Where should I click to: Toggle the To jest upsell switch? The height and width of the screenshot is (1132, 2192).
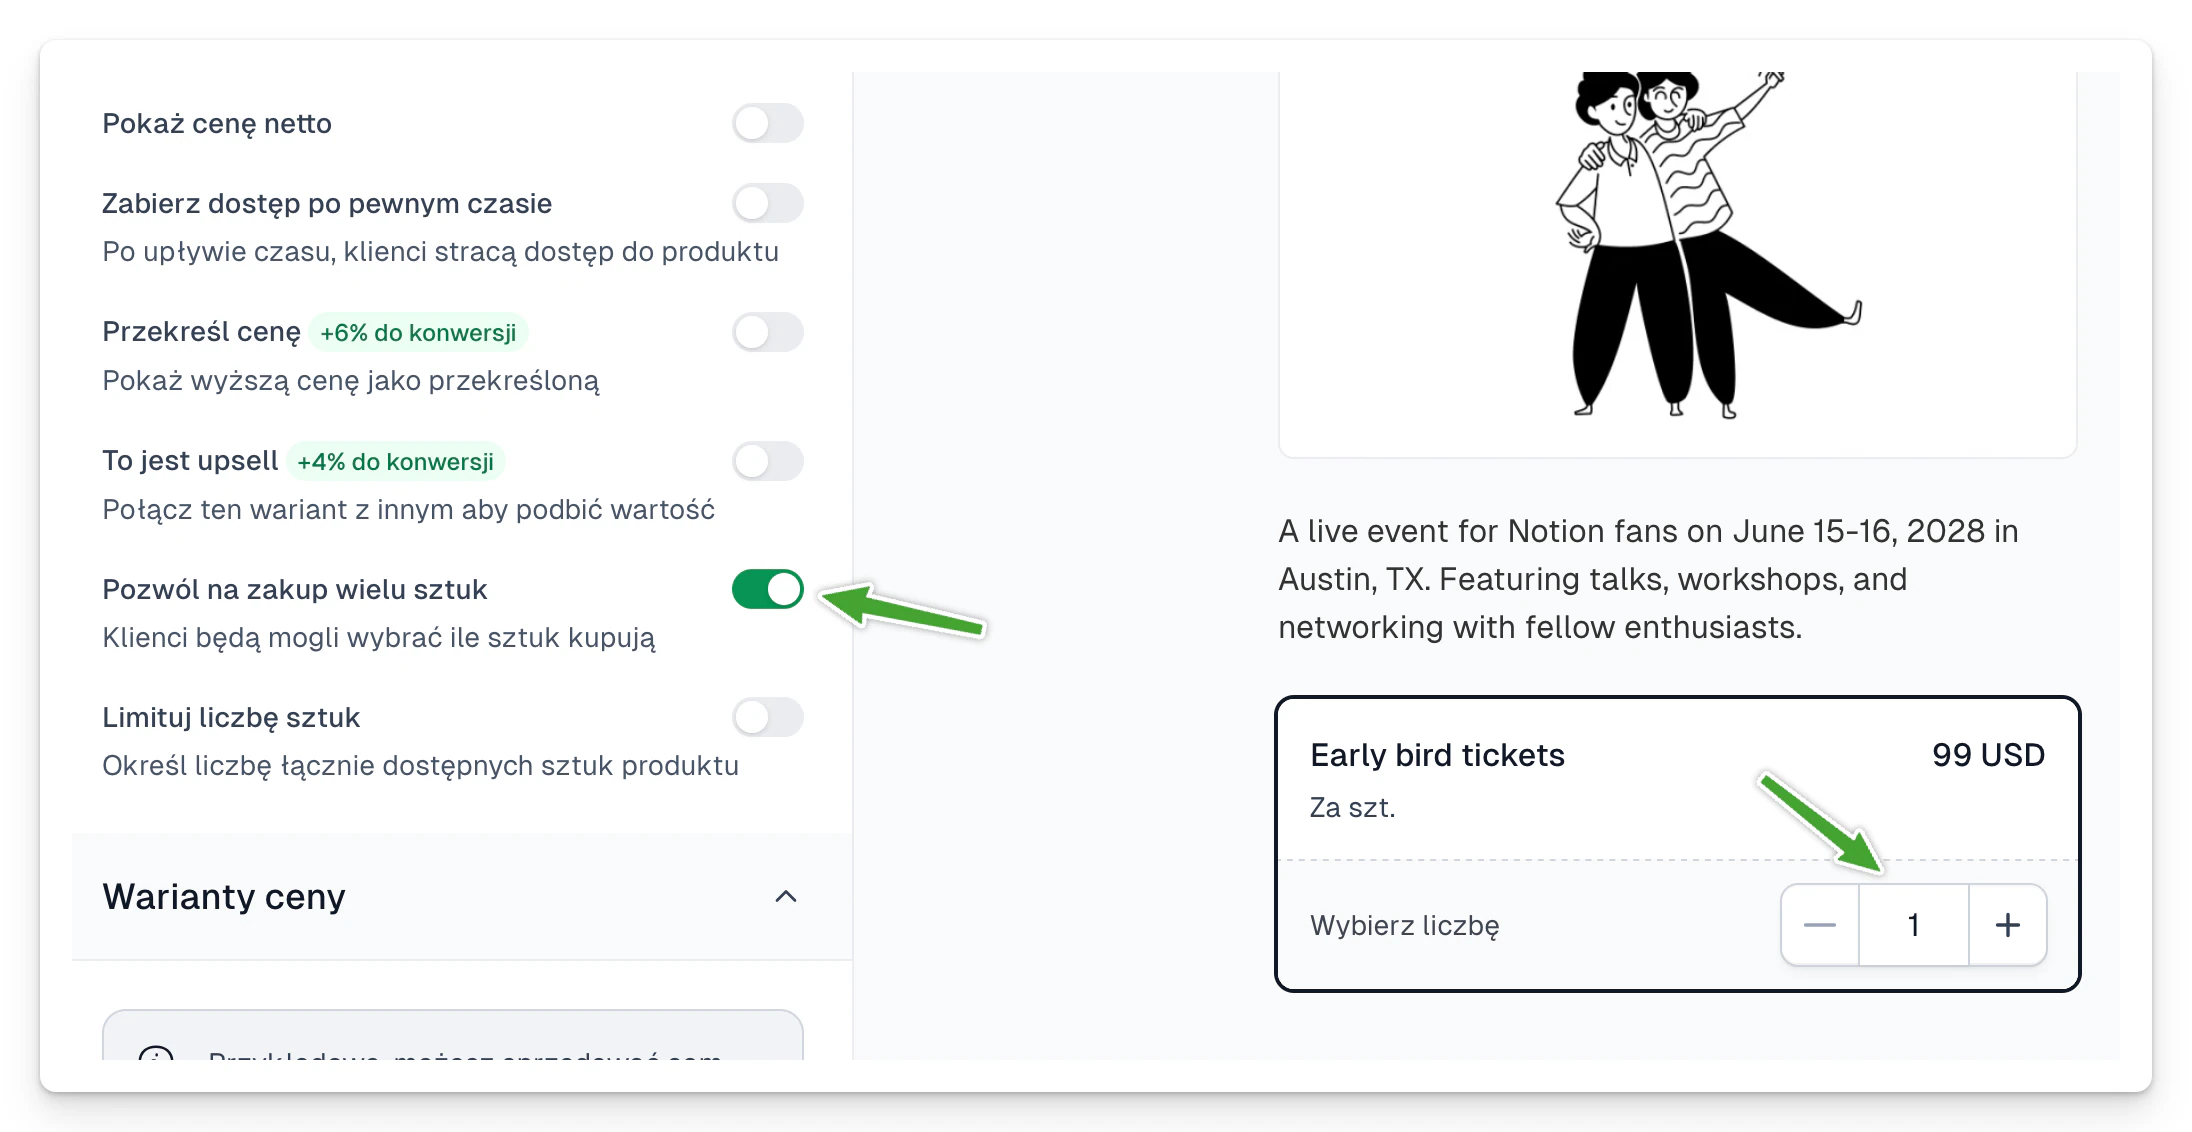767,461
